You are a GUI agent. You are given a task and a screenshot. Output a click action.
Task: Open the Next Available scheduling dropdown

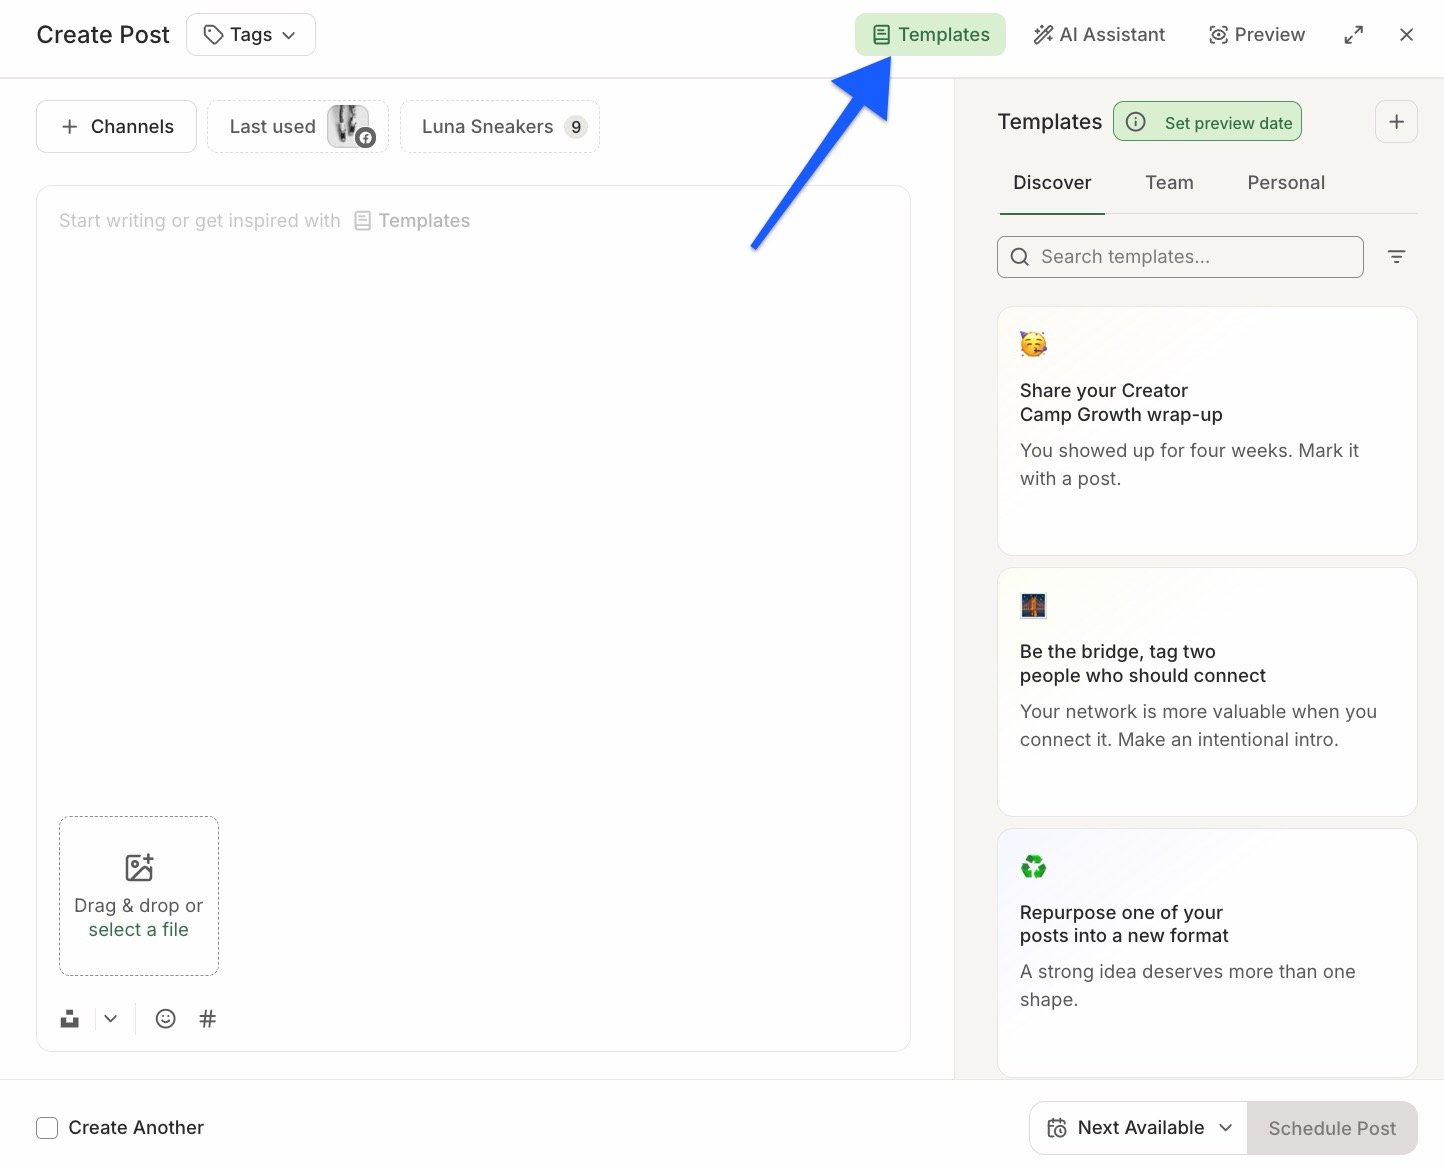[x=1138, y=1128]
